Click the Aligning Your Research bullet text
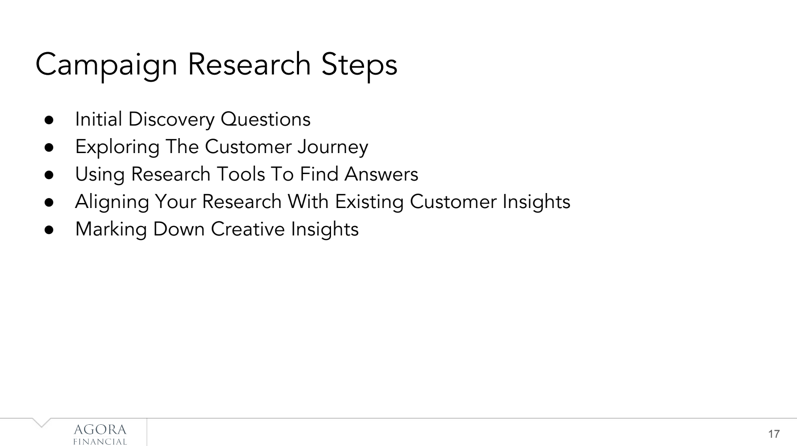797x446 pixels. click(x=323, y=202)
